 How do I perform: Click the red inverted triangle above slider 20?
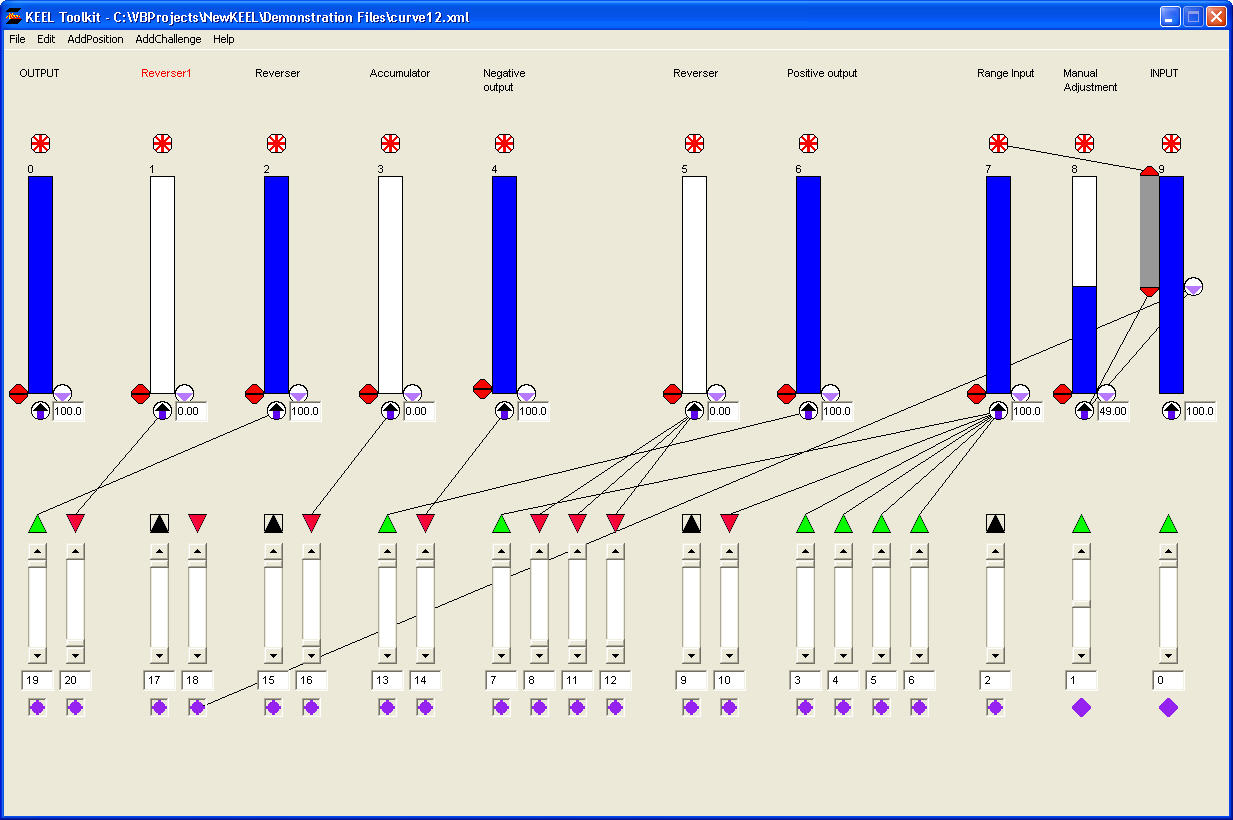pyautogui.click(x=75, y=523)
